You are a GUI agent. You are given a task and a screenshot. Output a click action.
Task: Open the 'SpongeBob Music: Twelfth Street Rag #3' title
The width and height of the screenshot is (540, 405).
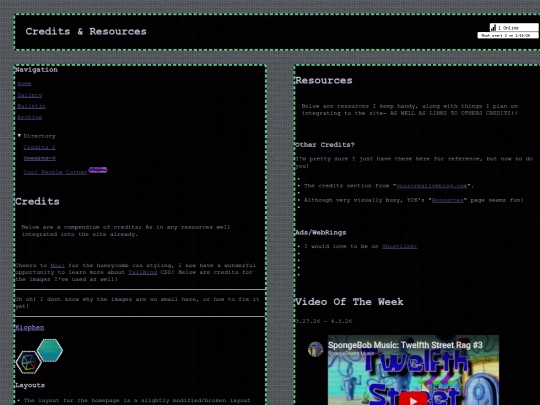pos(405,345)
